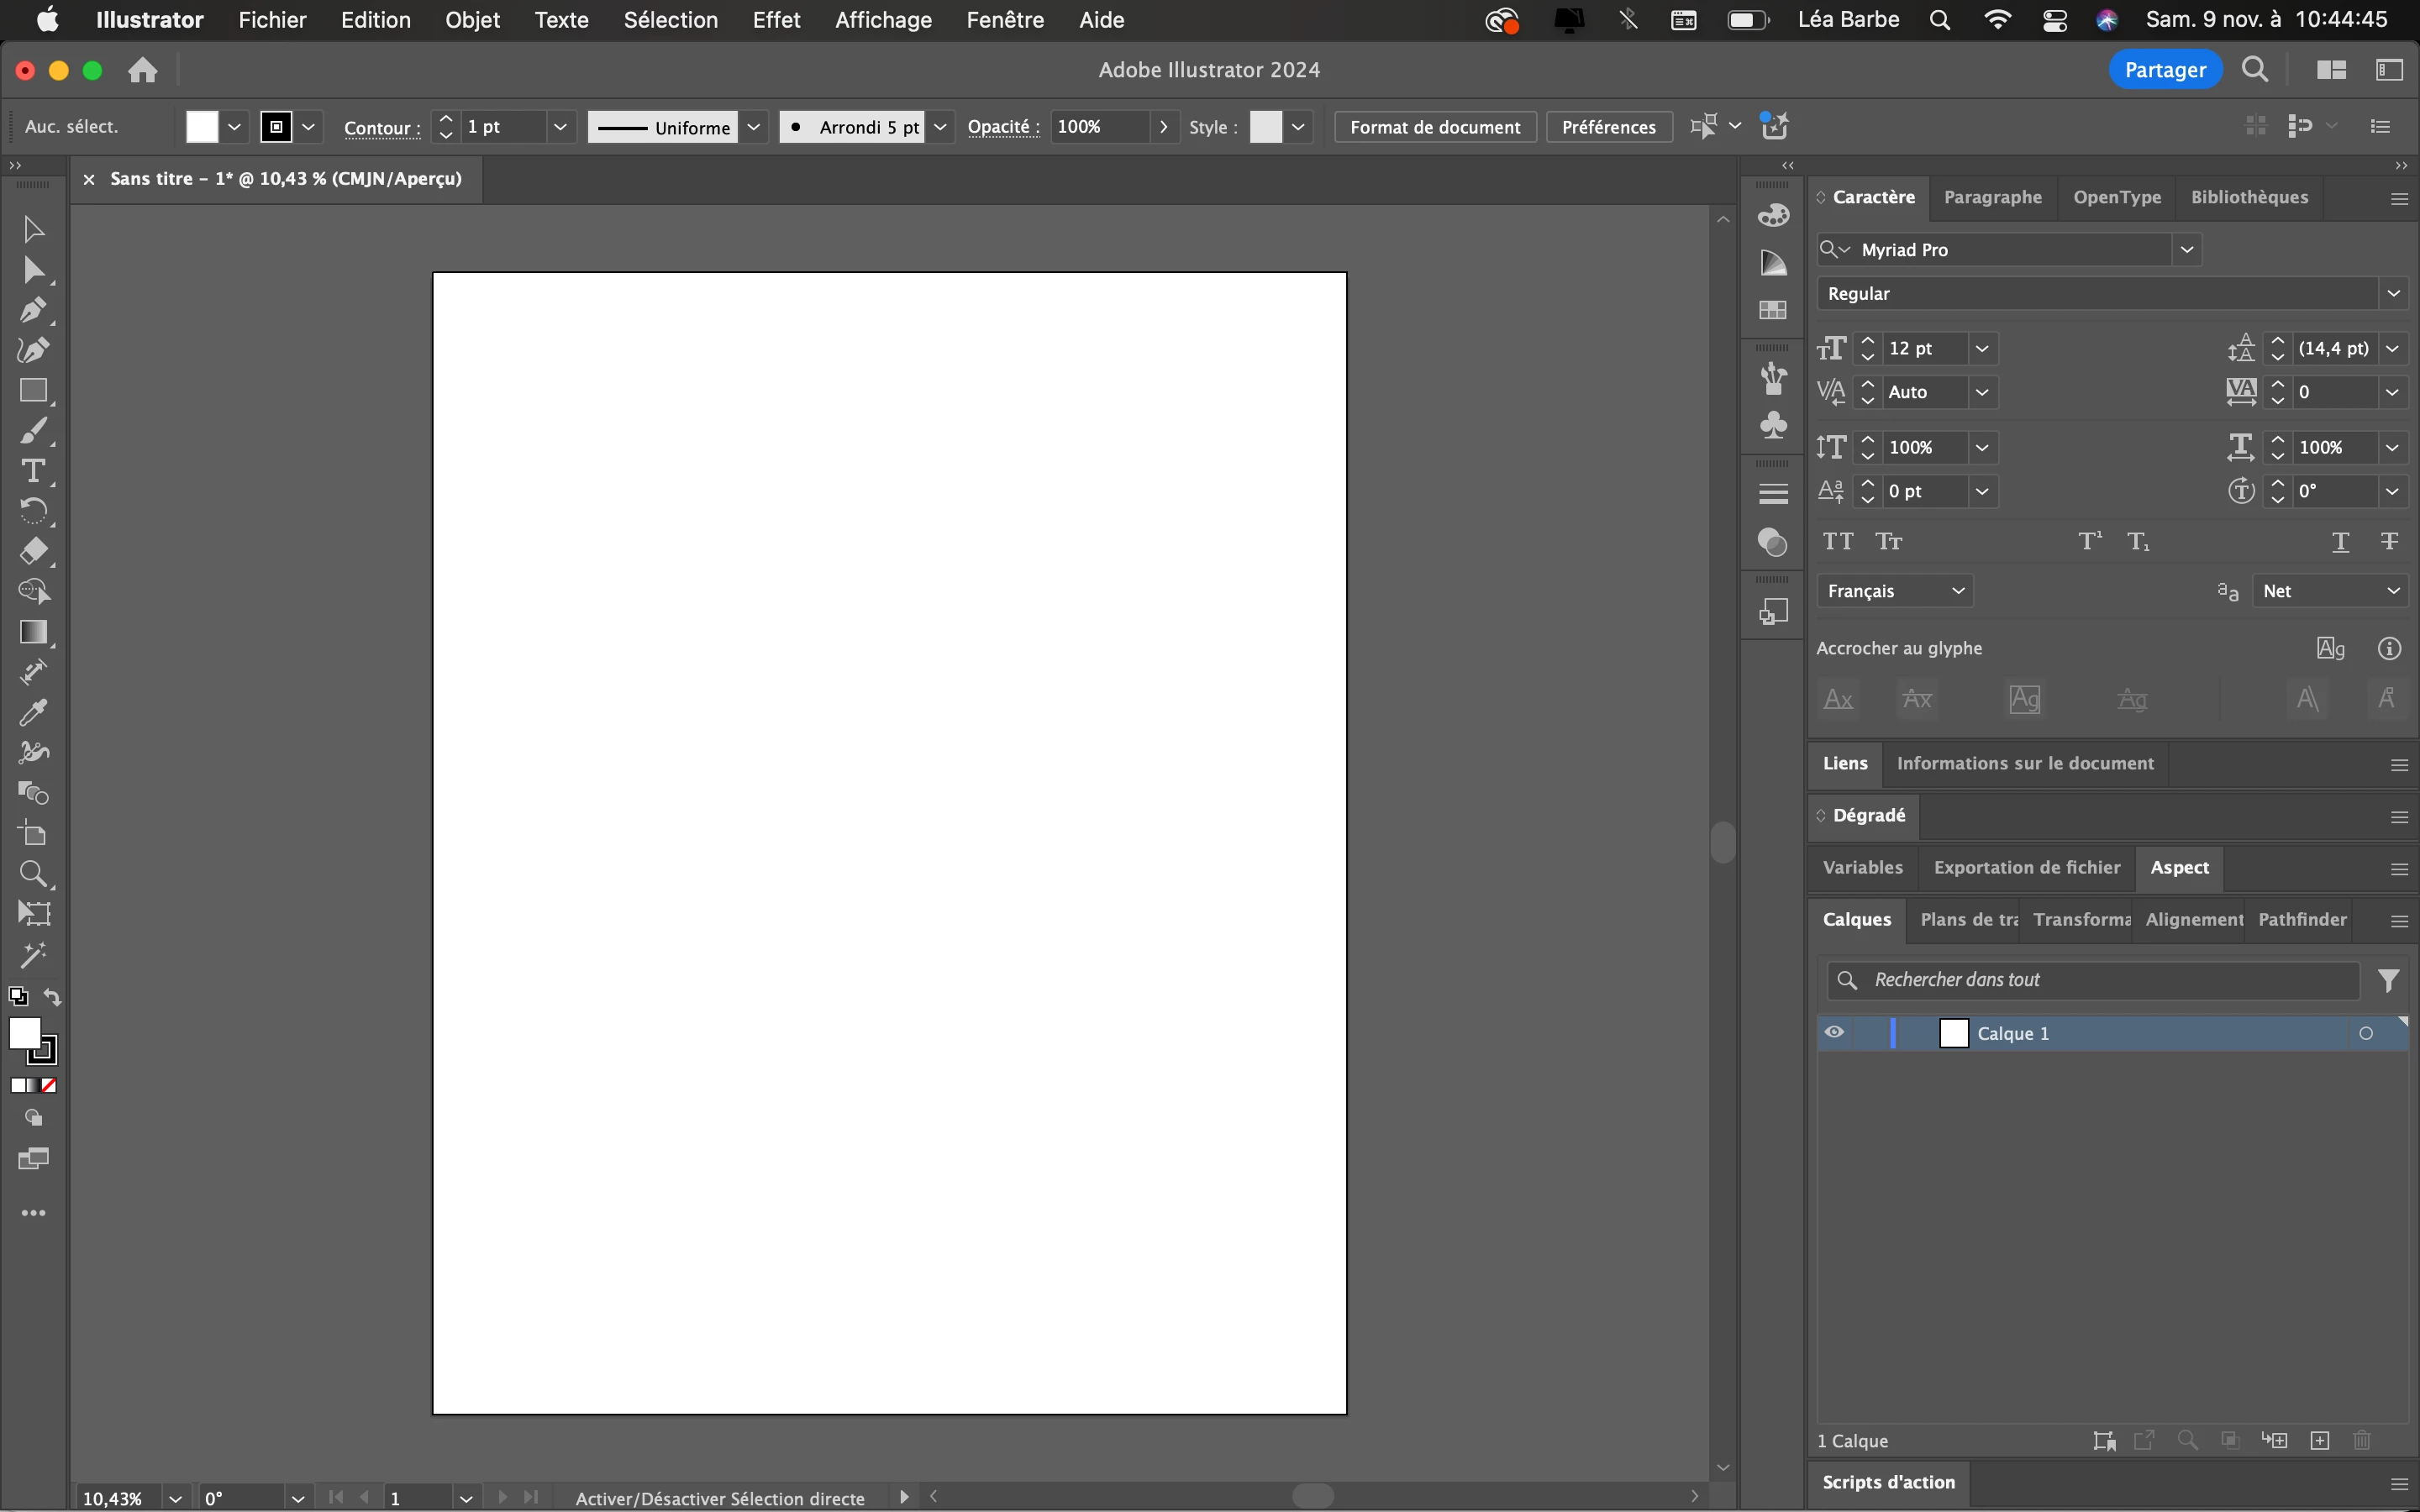Hide Calque 1 with eye icon
Image resolution: width=2420 pixels, height=1512 pixels.
1834,1033
